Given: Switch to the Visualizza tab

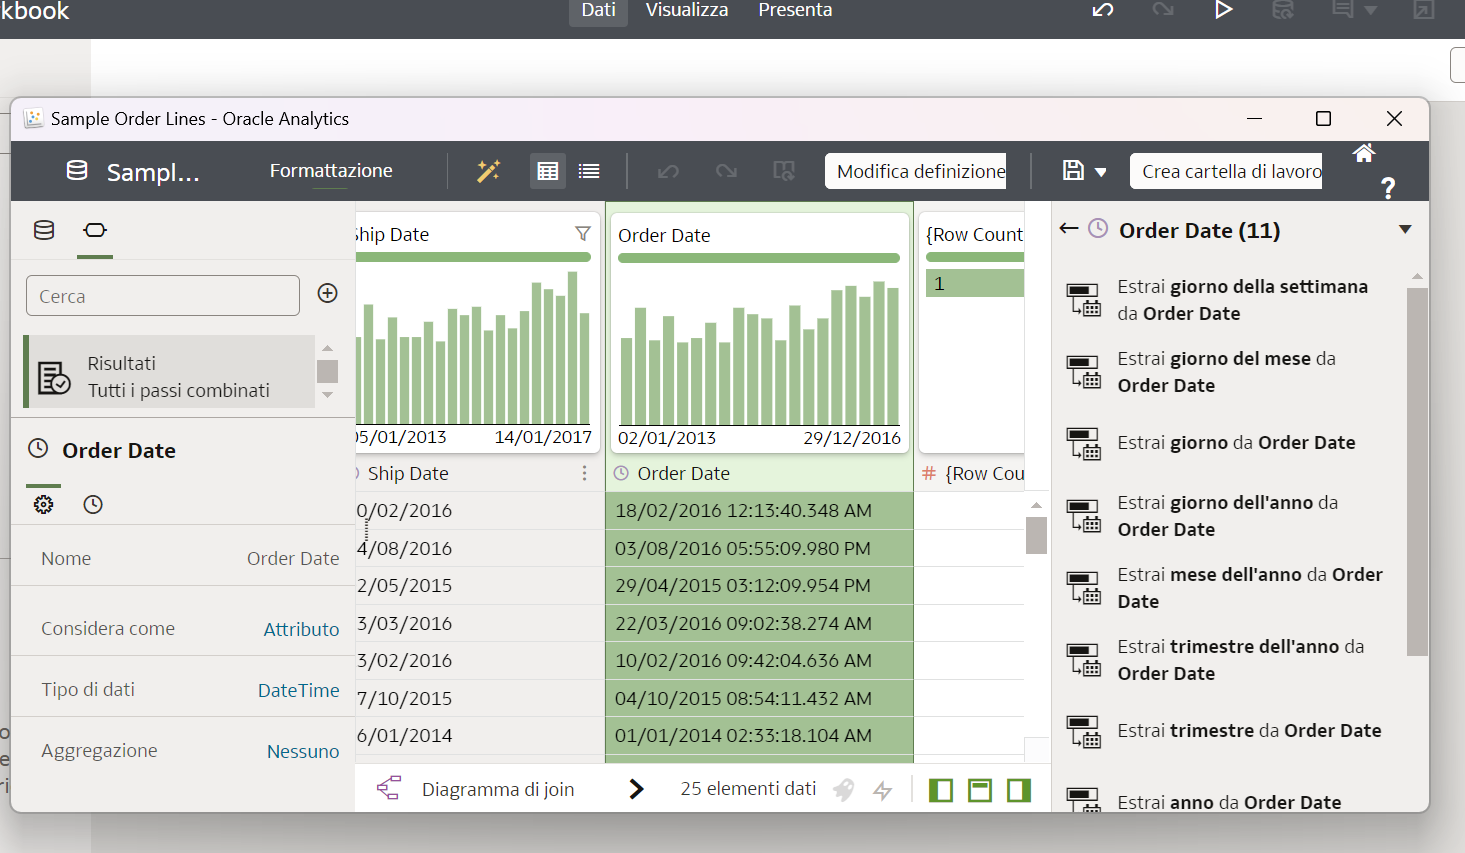Looking at the screenshot, I should pyautogui.click(x=686, y=11).
